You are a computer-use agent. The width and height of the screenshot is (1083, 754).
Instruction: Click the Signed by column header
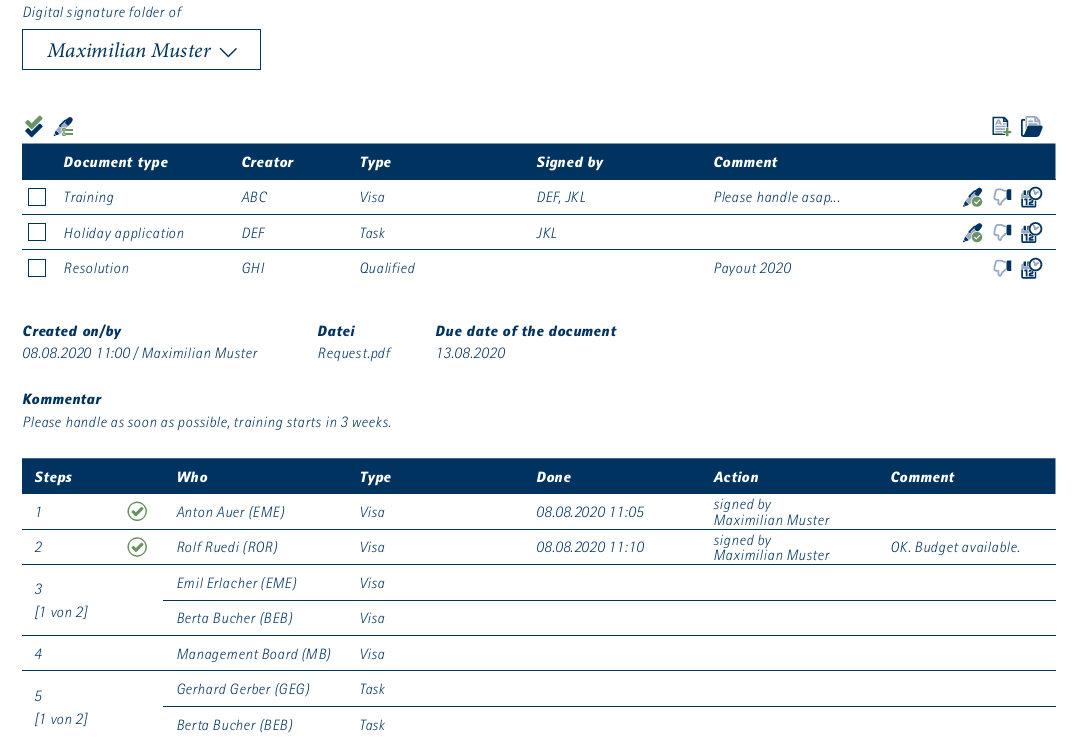coord(570,162)
